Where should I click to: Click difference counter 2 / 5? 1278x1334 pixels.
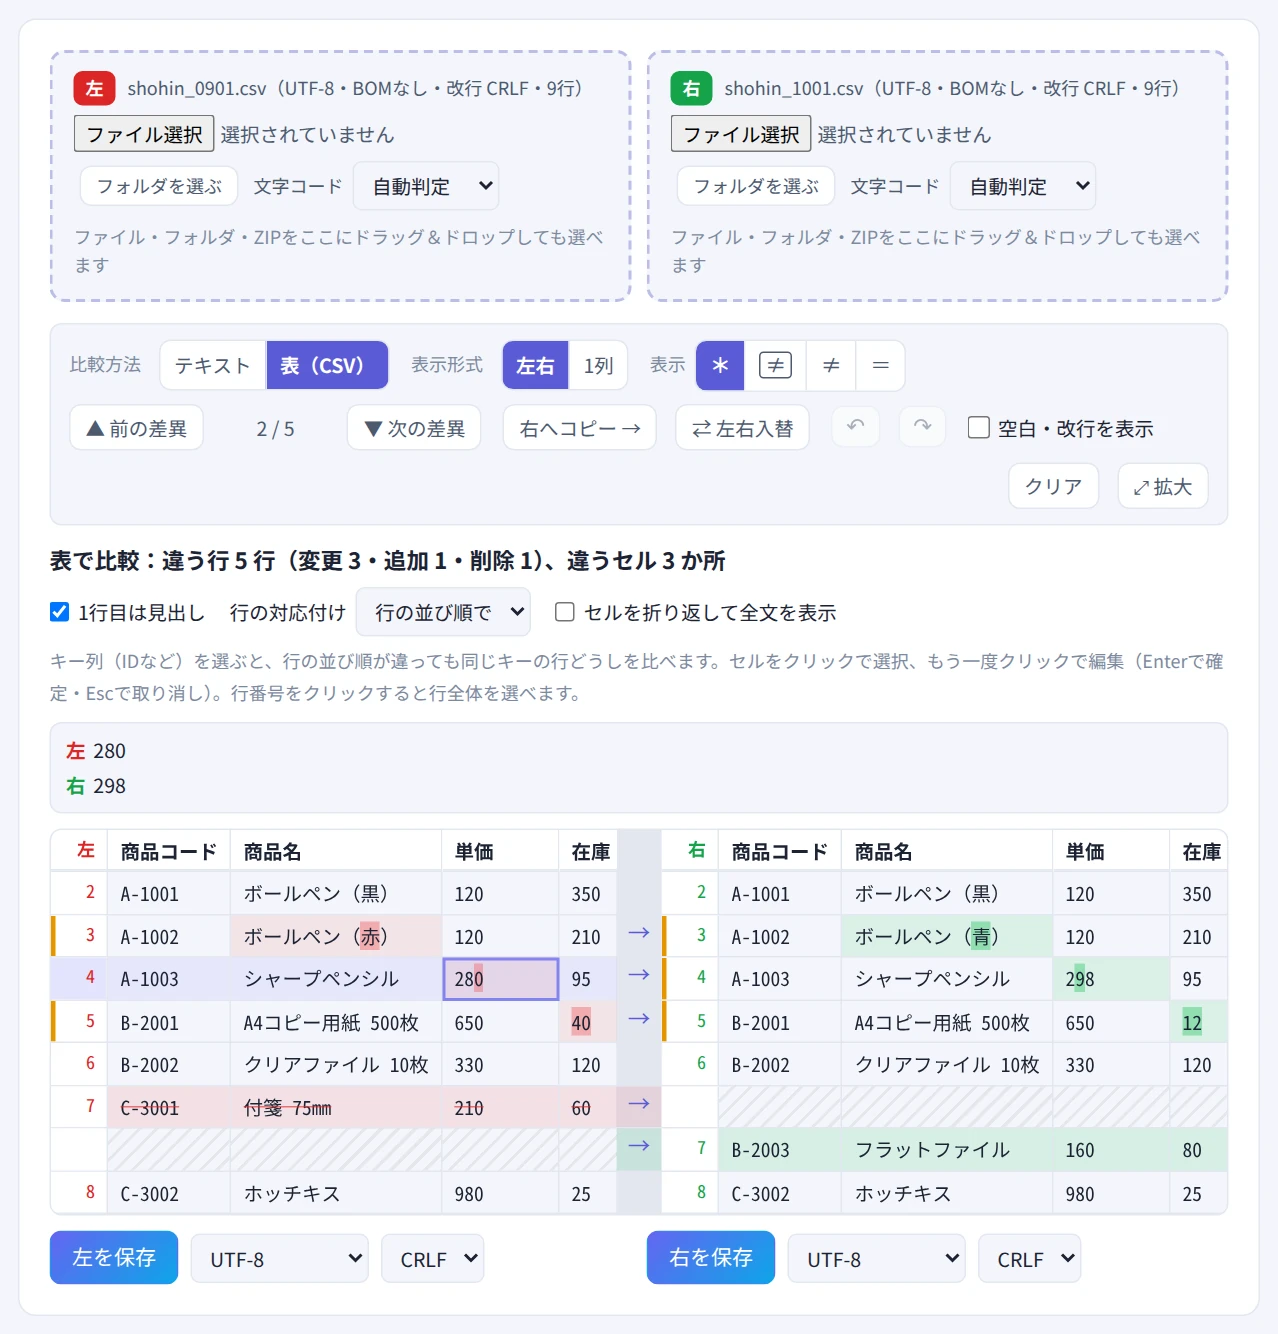(x=275, y=429)
